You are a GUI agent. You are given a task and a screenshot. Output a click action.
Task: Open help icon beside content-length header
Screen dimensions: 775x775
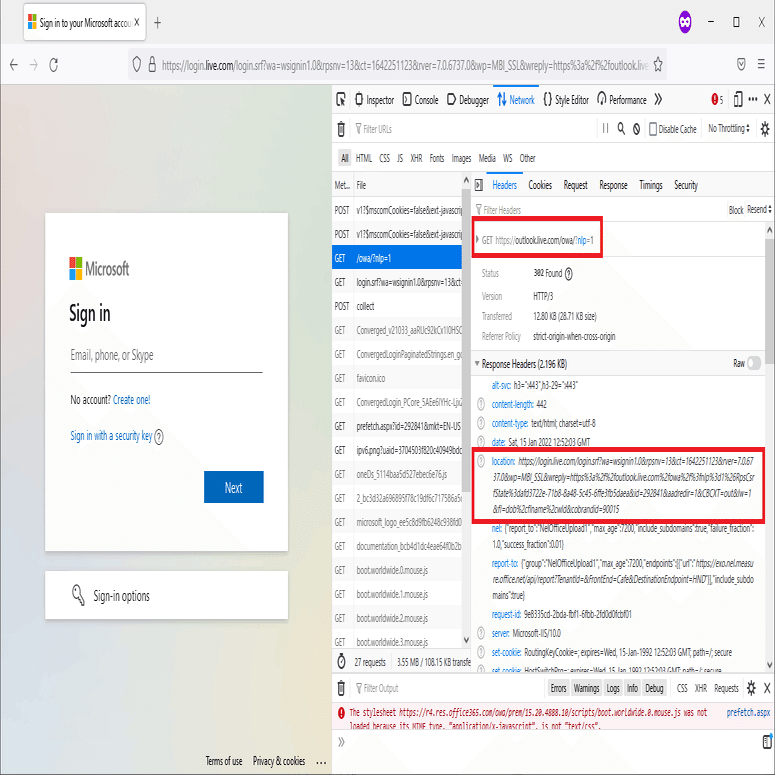click(x=481, y=404)
